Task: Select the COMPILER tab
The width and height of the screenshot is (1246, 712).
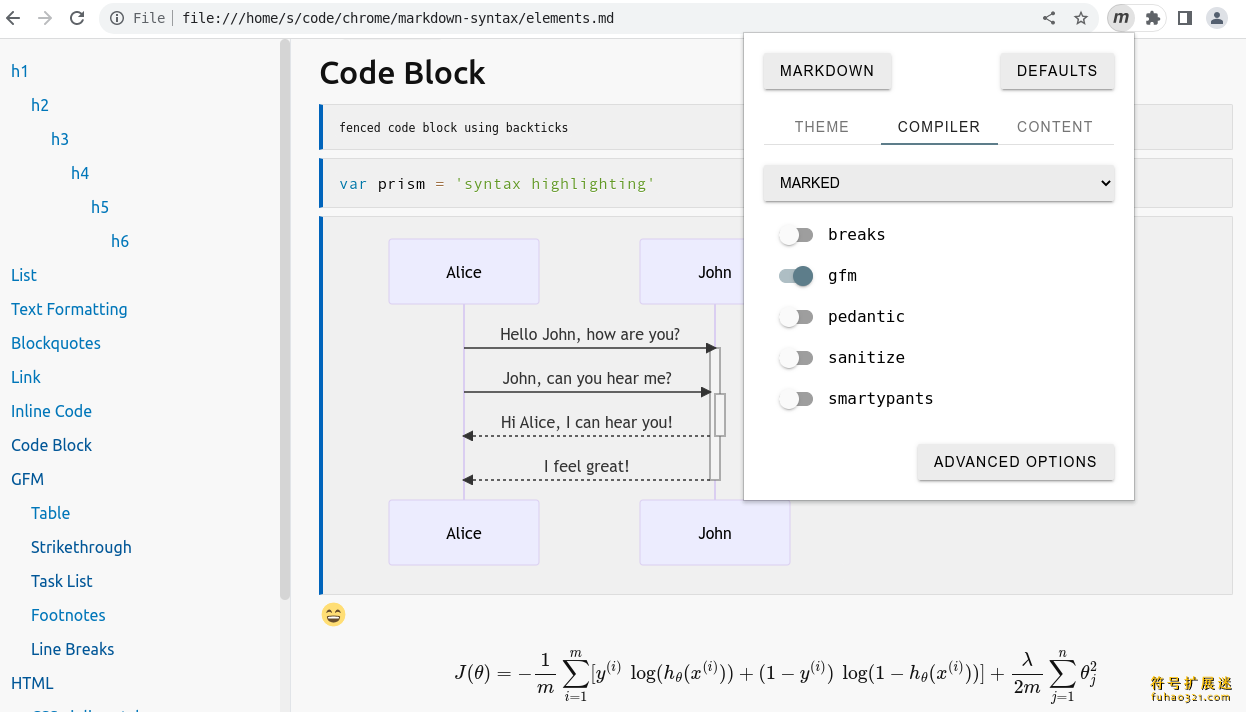Action: 939,127
